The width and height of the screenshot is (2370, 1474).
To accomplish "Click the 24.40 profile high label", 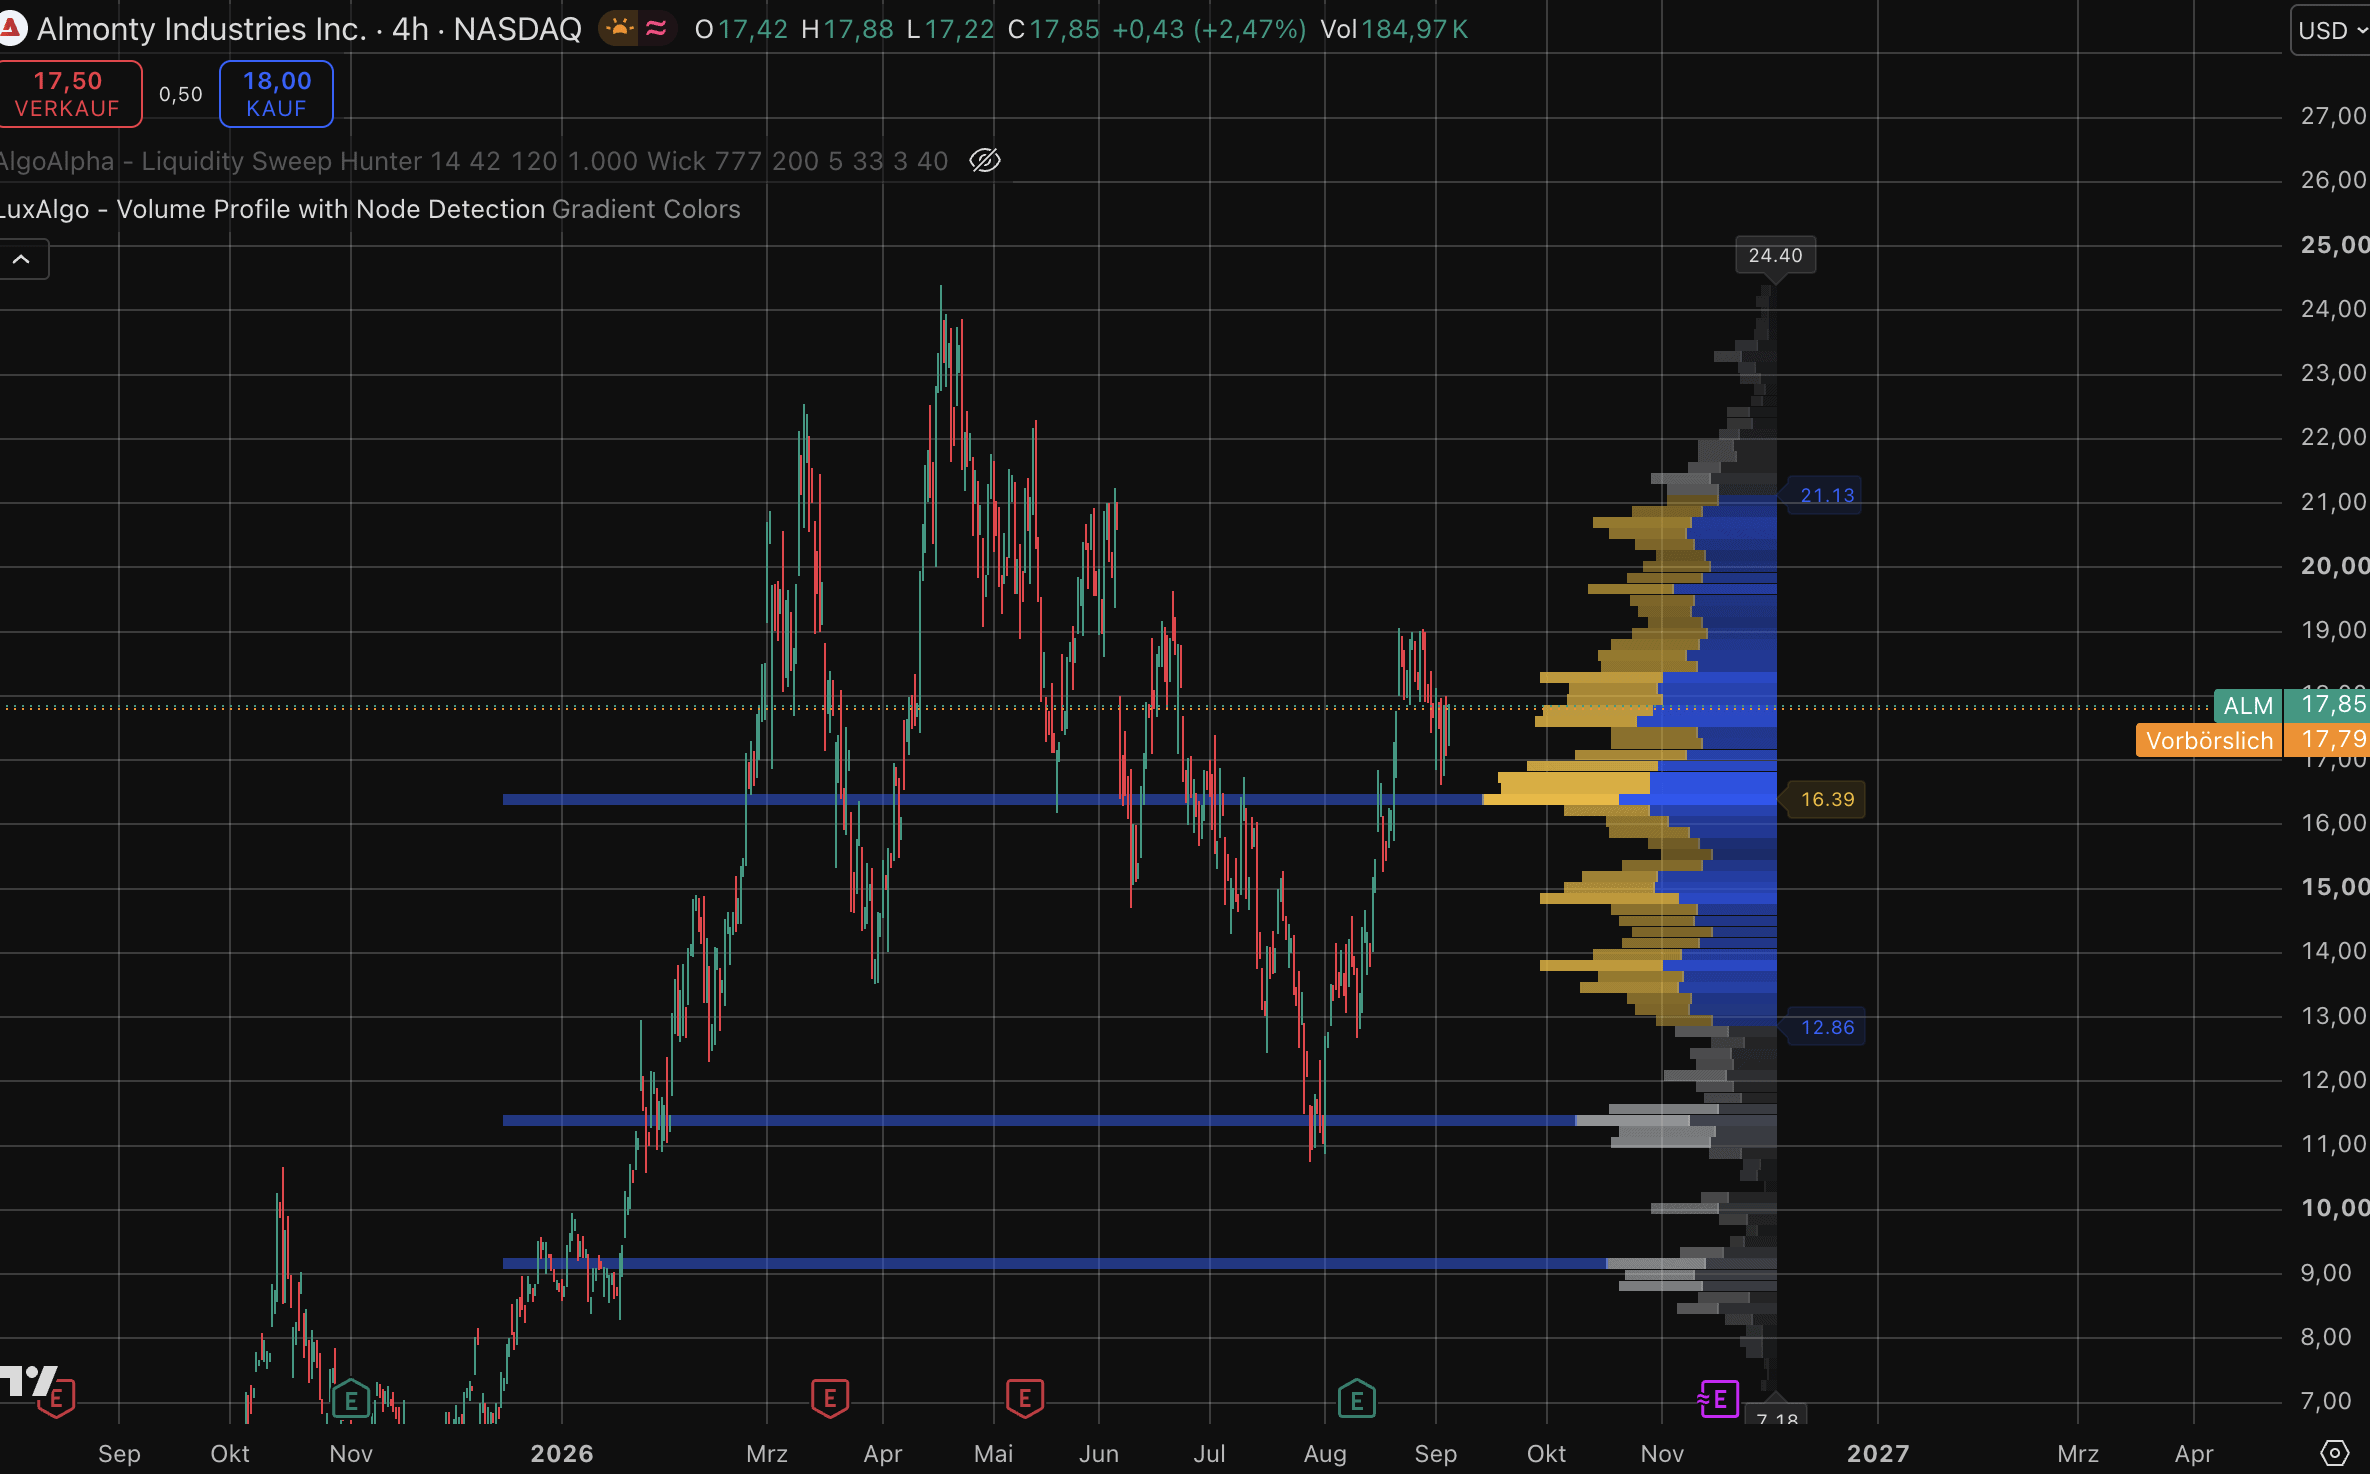I will click(1775, 256).
